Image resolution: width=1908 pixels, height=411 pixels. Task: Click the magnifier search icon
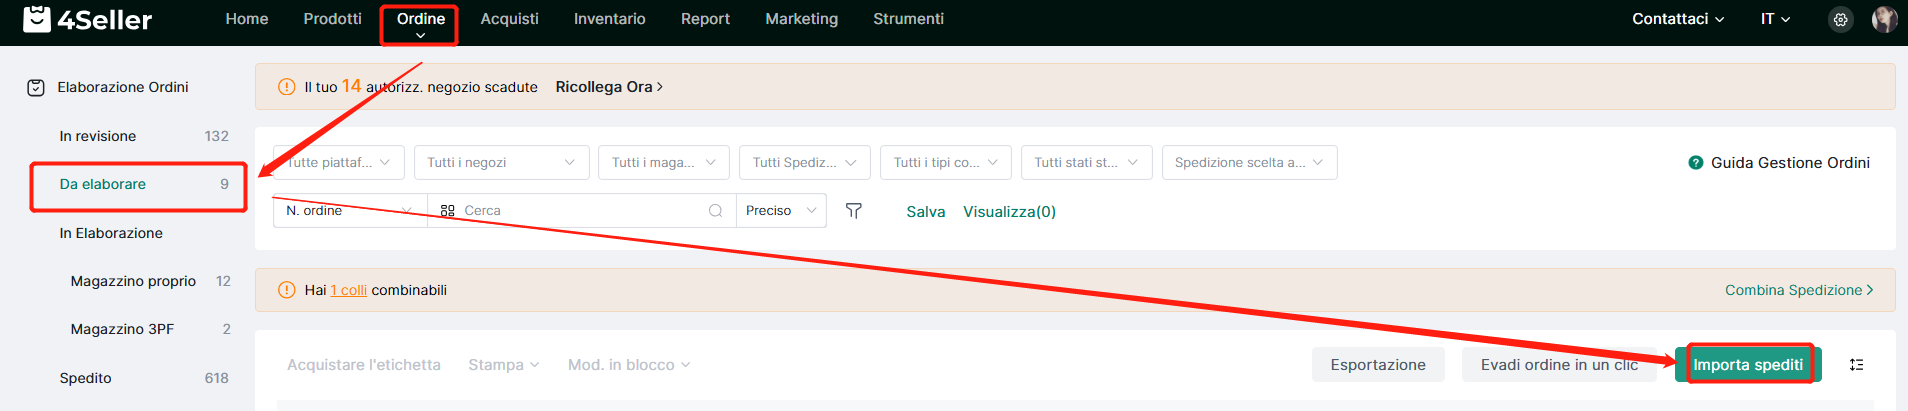[715, 211]
